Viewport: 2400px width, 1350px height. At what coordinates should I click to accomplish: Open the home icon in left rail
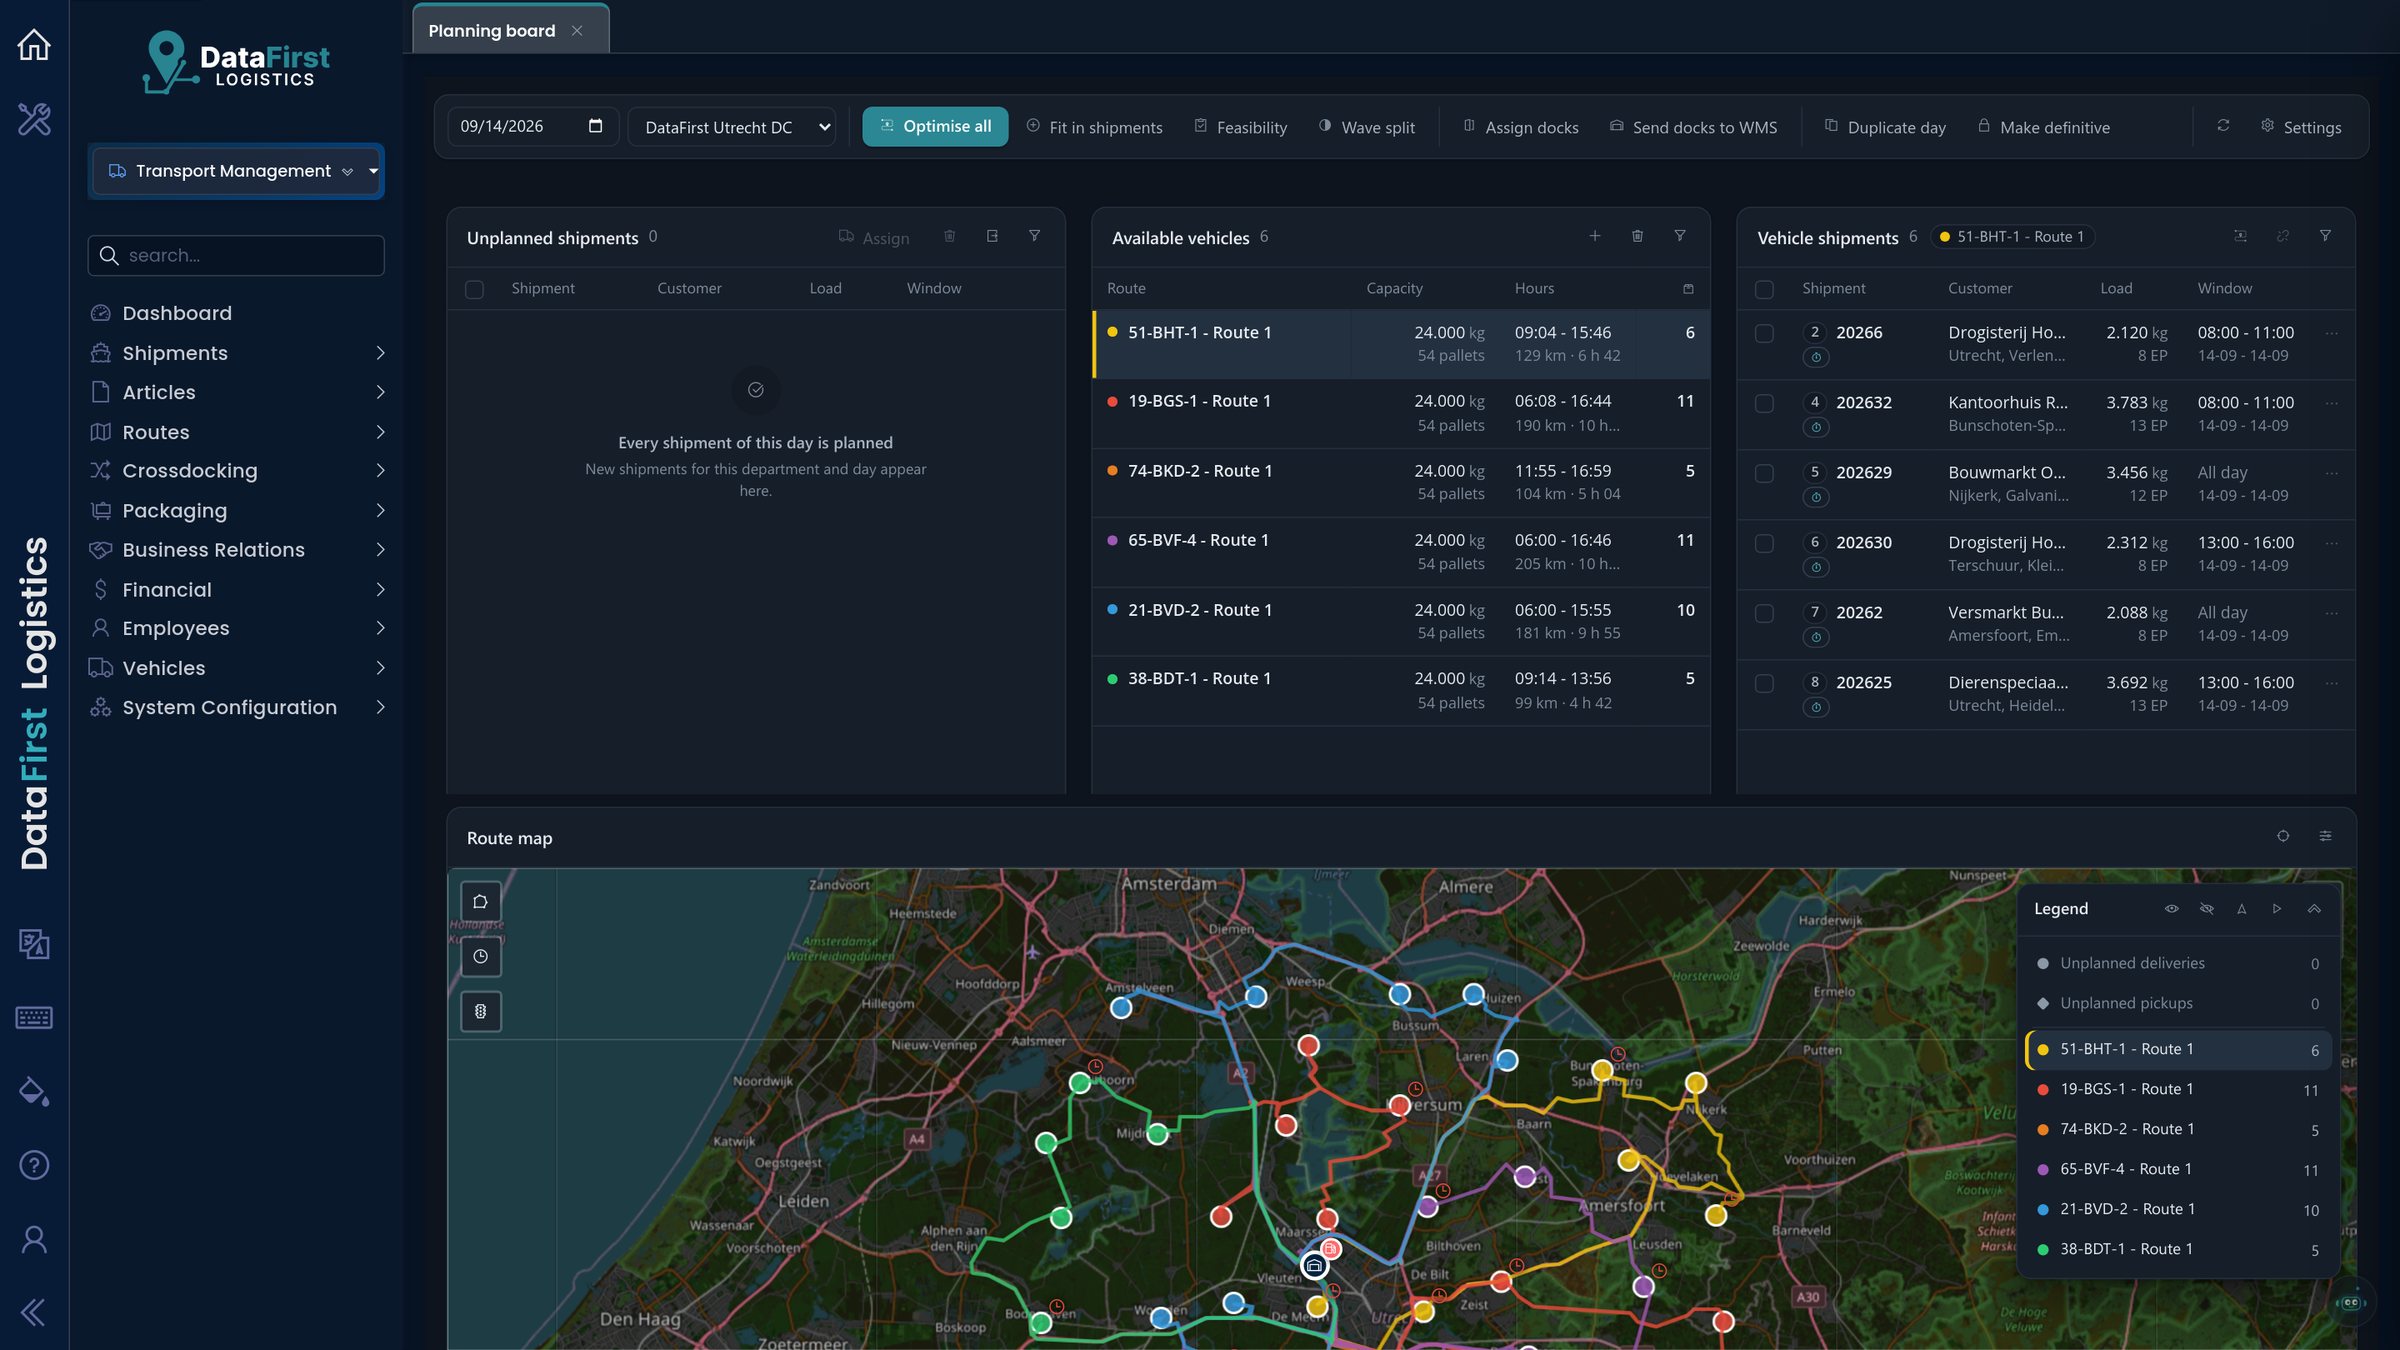pos(34,45)
